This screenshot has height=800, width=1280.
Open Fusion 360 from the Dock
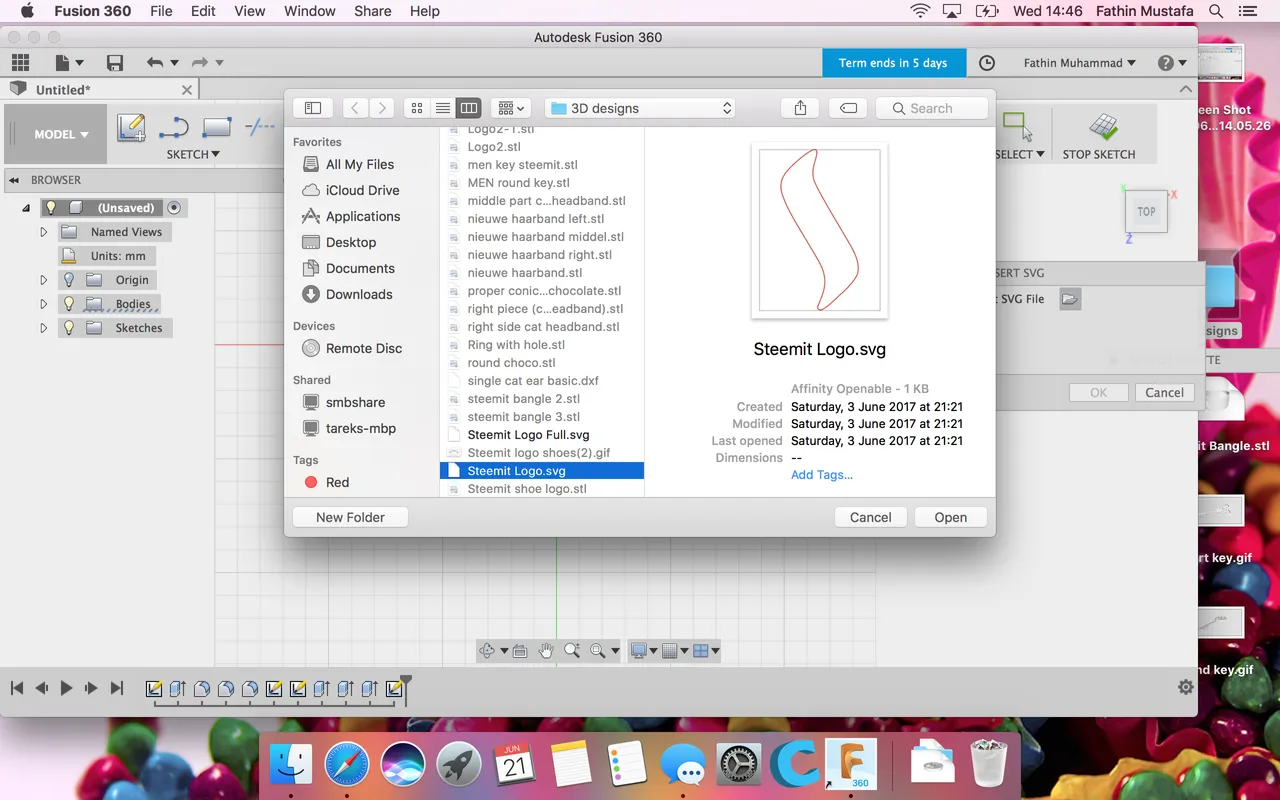click(x=851, y=765)
